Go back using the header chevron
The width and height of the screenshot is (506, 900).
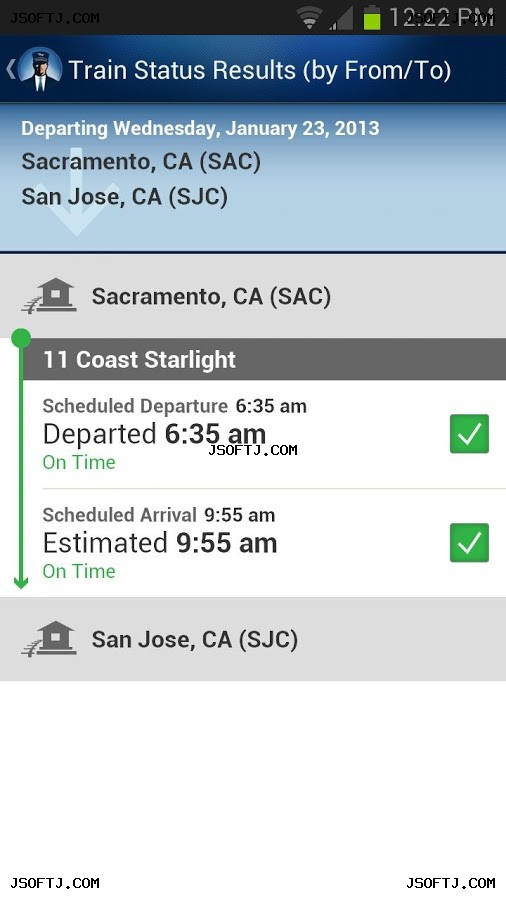pos(10,69)
